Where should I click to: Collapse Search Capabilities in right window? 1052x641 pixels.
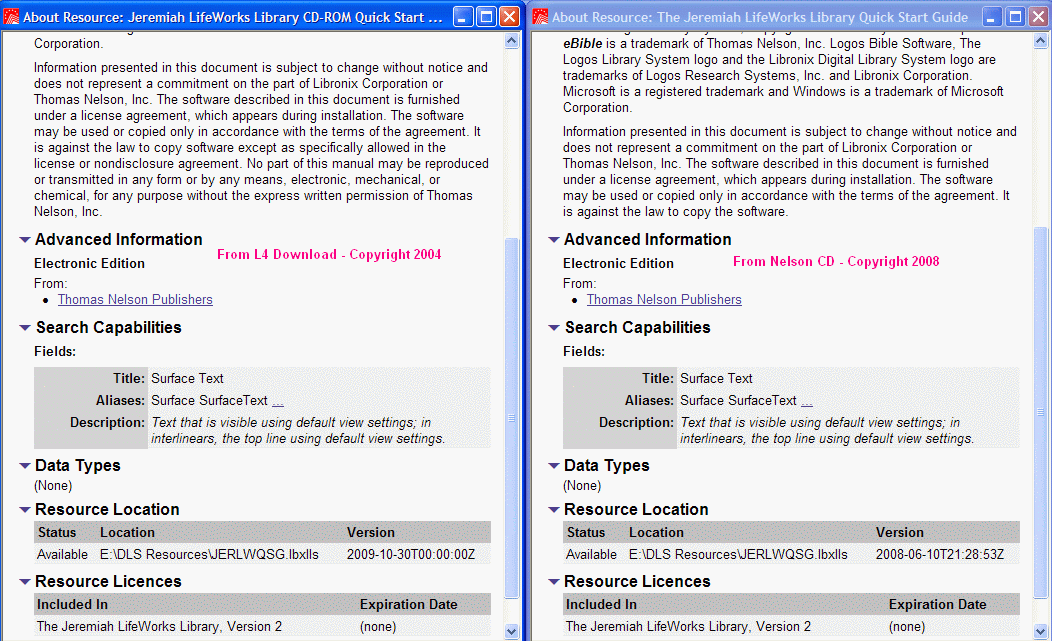pyautogui.click(x=554, y=328)
